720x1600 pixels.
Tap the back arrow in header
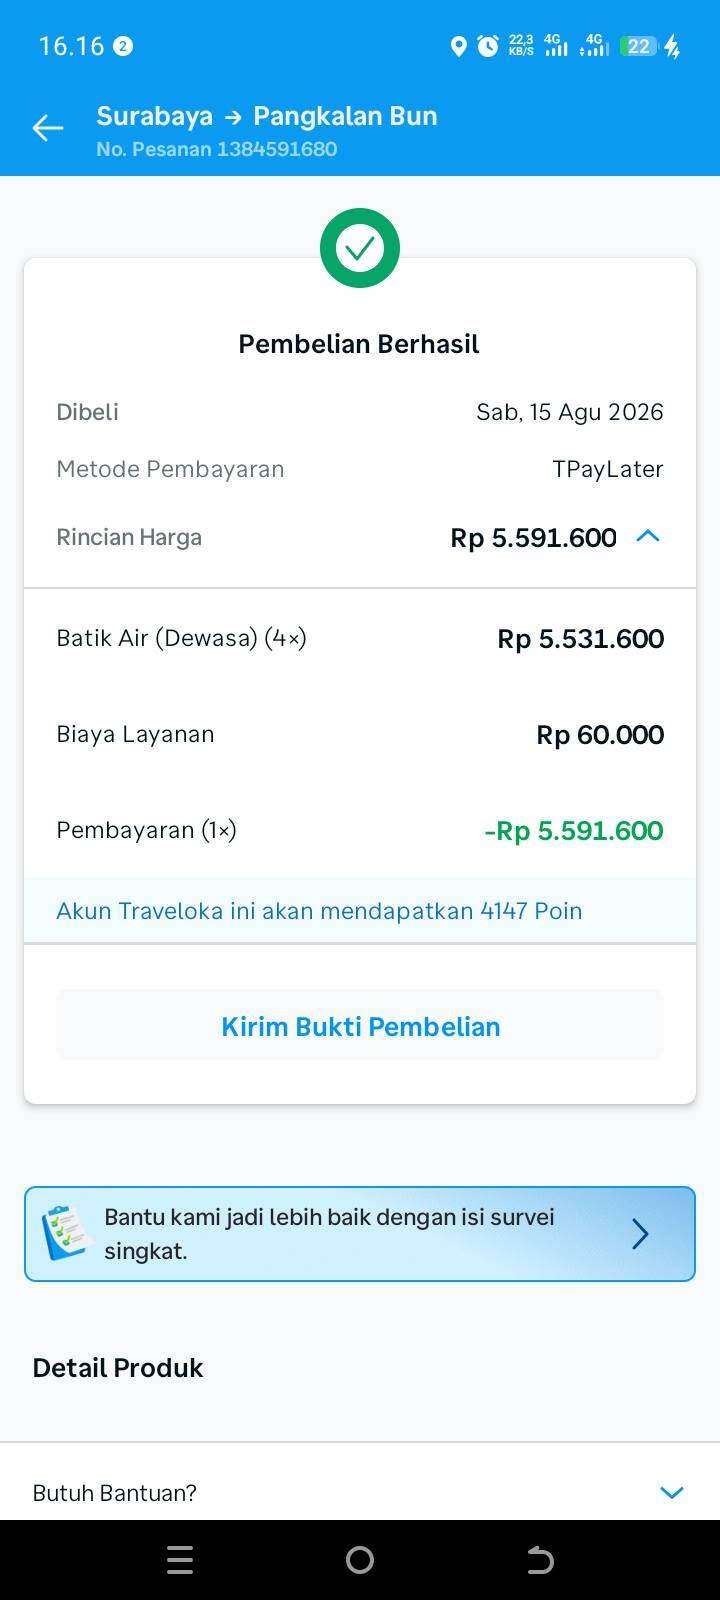pos(47,128)
